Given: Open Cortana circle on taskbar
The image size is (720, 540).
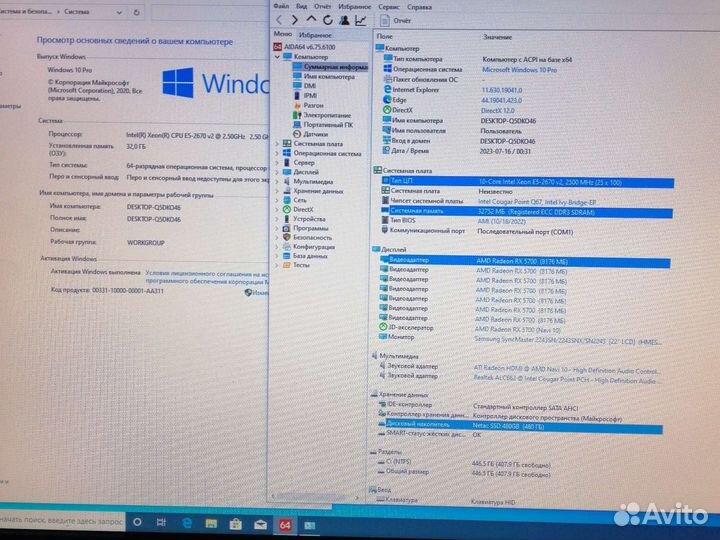Looking at the screenshot, I should click(137, 522).
